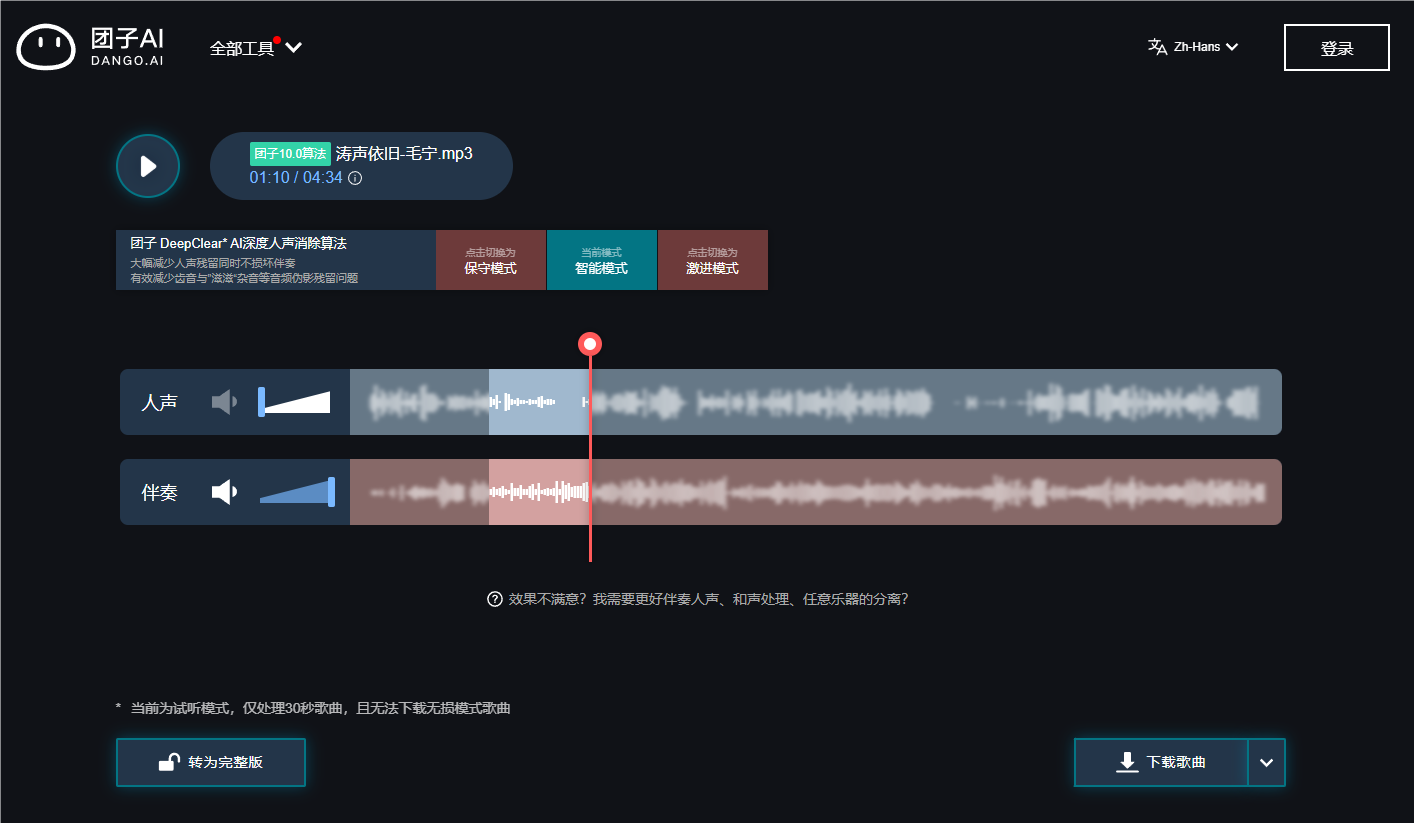Click the question mark help icon
1414x823 pixels.
(x=493, y=598)
